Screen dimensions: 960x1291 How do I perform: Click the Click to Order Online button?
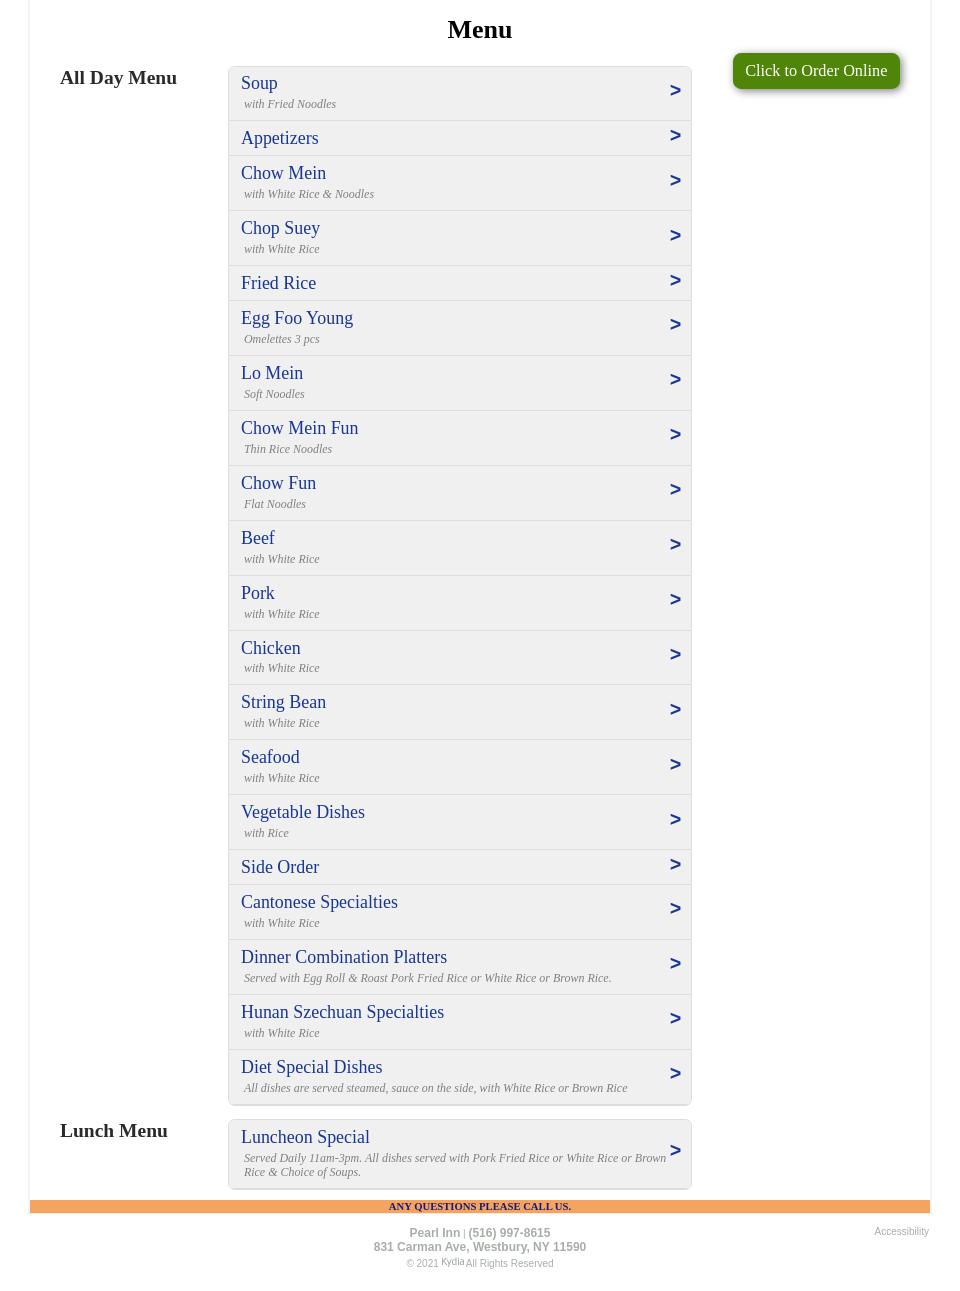tap(815, 71)
